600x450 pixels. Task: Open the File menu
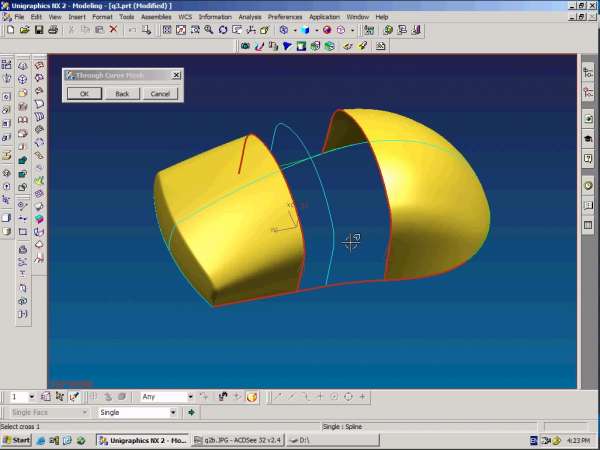pyautogui.click(x=19, y=17)
